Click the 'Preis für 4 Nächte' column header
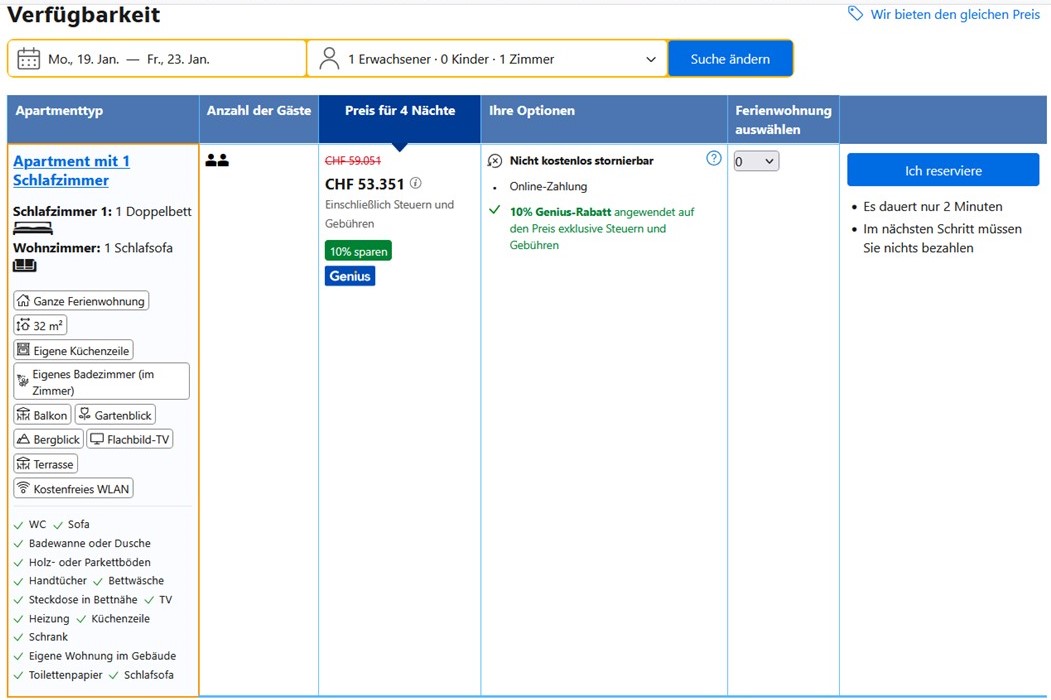This screenshot has height=700, width=1051. pos(399,111)
